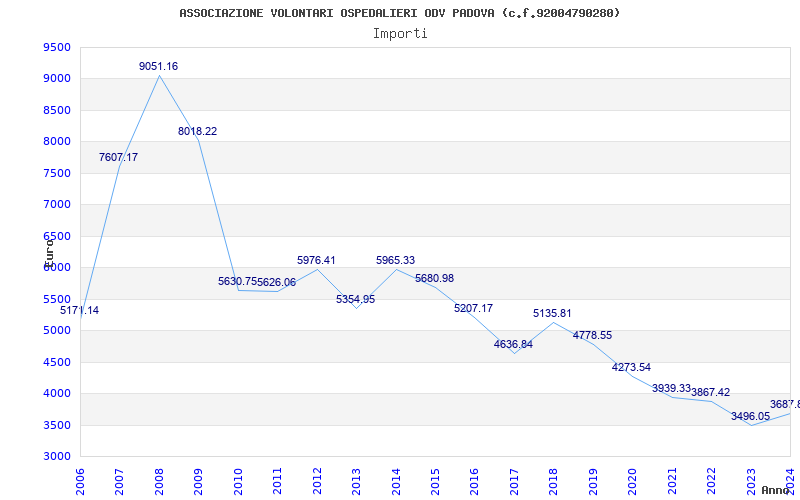Viewport: 800px width, 500px height.
Task: Select the 8018.22 data label
Action: point(197,132)
